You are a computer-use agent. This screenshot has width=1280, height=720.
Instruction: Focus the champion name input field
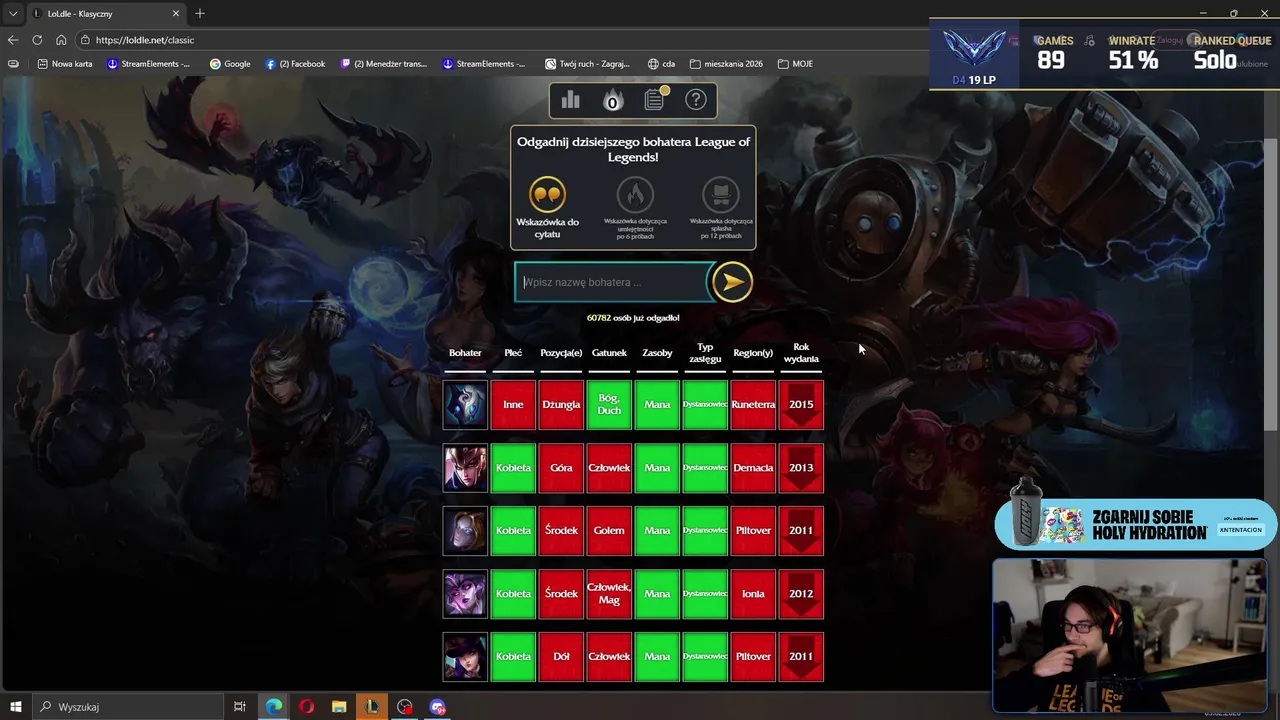click(612, 282)
